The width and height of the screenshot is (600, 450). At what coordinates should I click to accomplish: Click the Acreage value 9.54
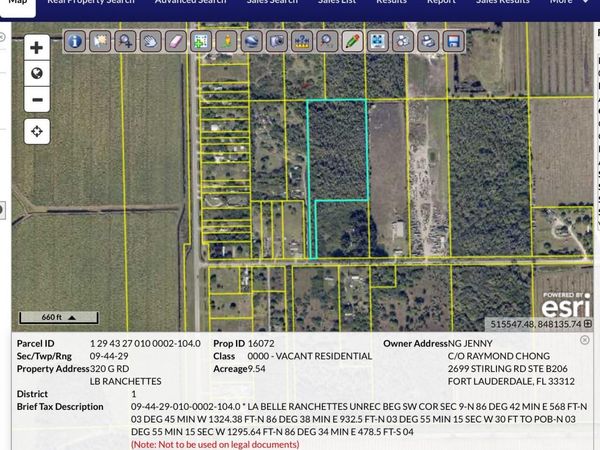click(x=256, y=368)
